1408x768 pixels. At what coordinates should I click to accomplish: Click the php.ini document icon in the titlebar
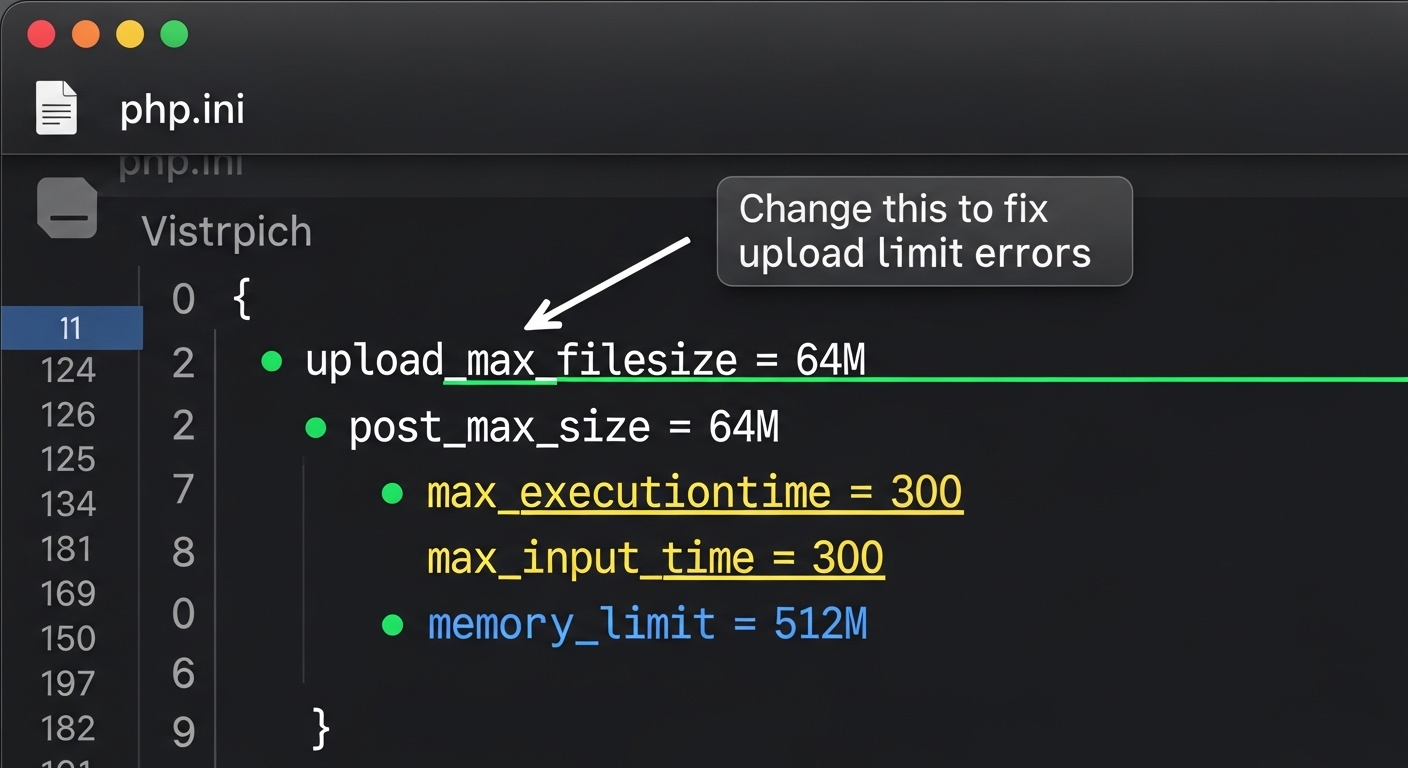tap(56, 107)
